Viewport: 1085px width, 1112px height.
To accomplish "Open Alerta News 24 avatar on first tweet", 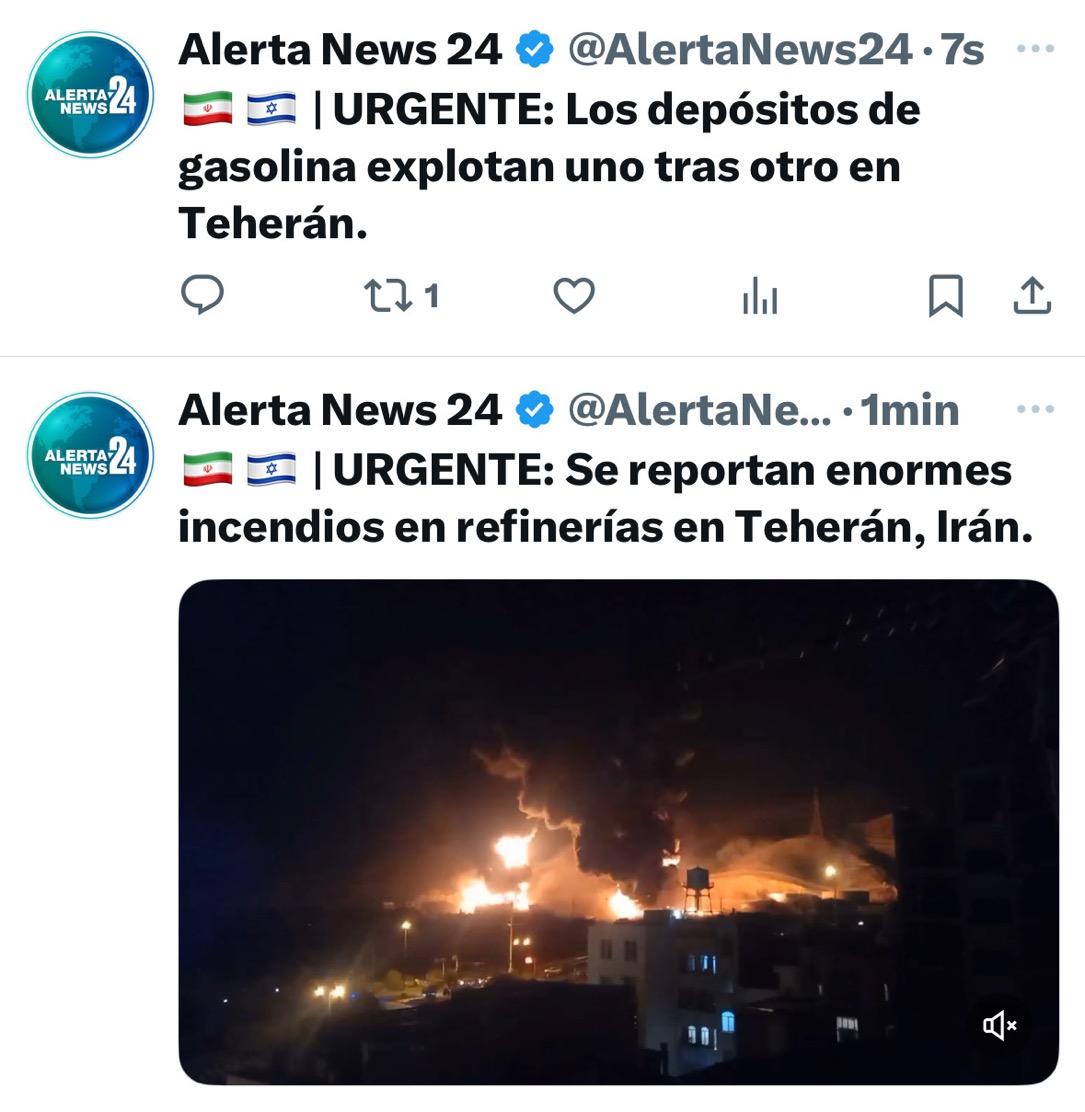I will pyautogui.click(x=90, y=94).
